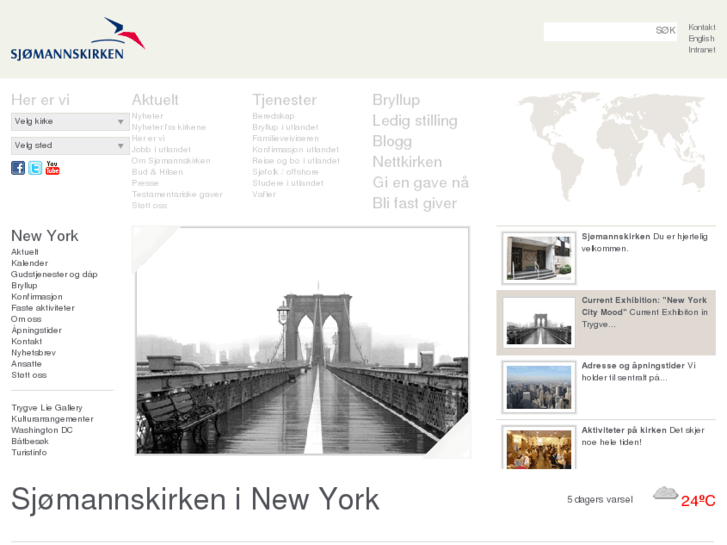Open Bryllup i utlandet link
This screenshot has height=545, width=727.
pyautogui.click(x=285, y=127)
